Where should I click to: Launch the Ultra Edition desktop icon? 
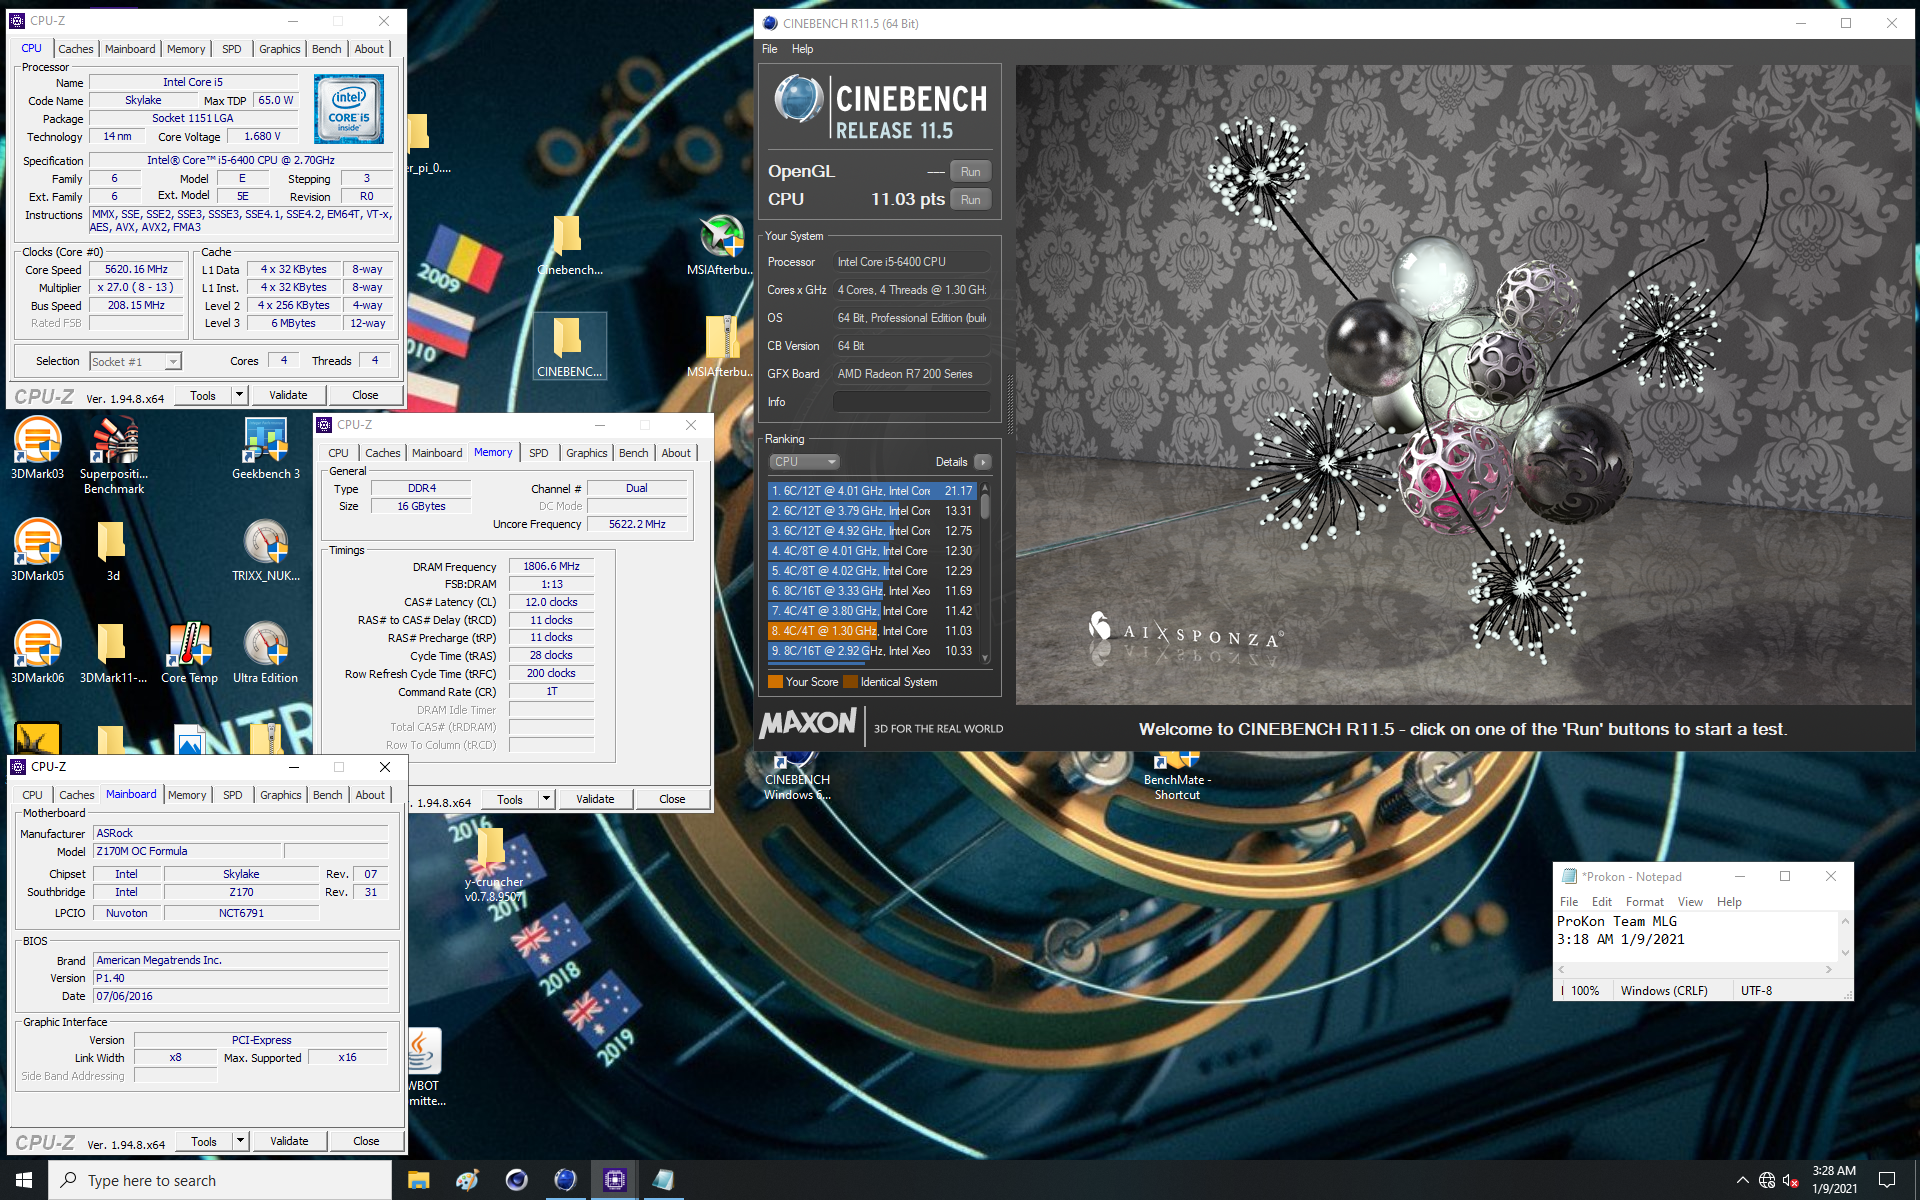(x=266, y=652)
